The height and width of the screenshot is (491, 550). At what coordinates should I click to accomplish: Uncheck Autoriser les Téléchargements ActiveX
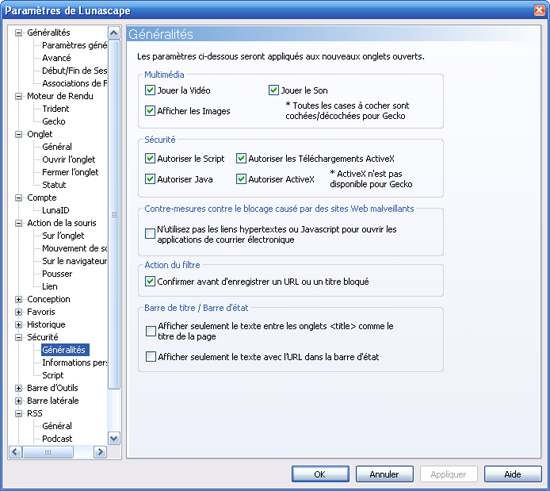pos(241,159)
